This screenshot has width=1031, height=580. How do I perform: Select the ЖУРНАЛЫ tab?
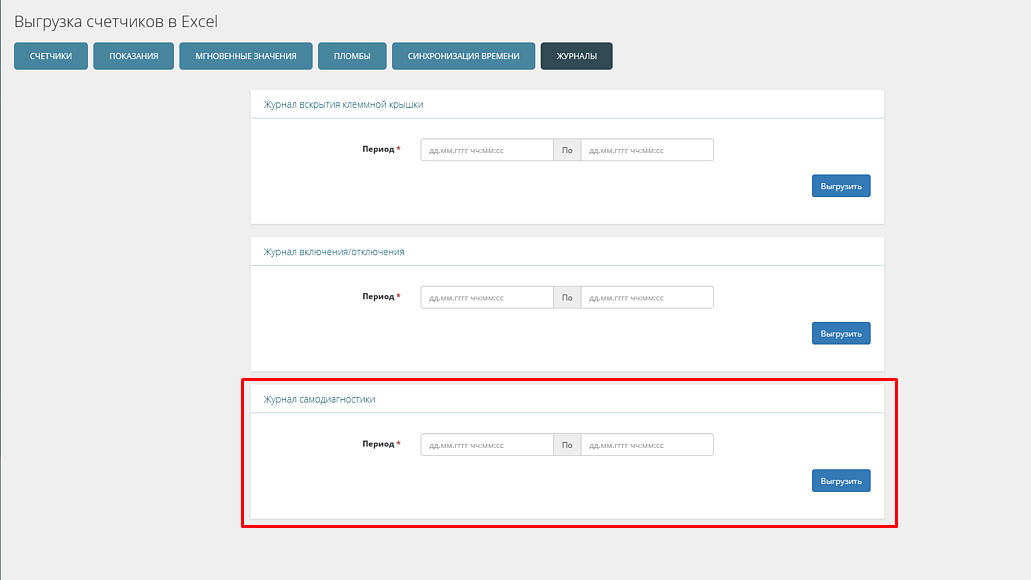576,56
